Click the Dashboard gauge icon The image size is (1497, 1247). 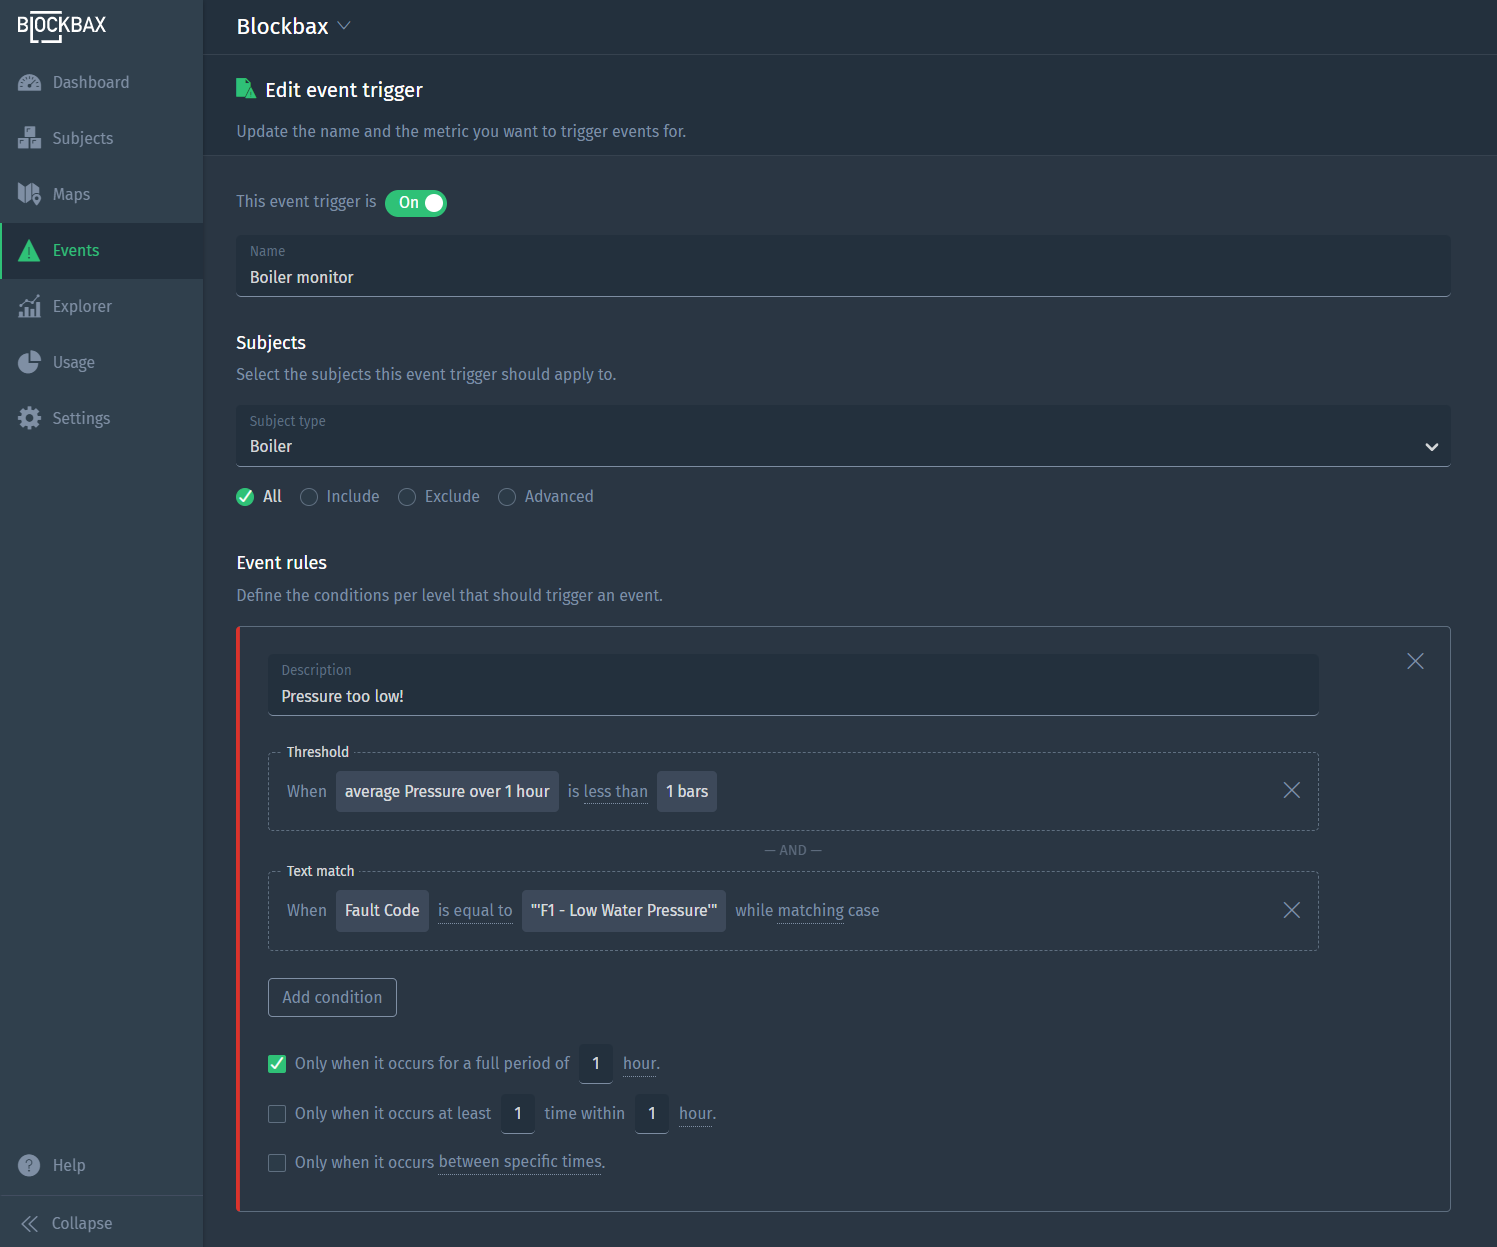[29, 83]
